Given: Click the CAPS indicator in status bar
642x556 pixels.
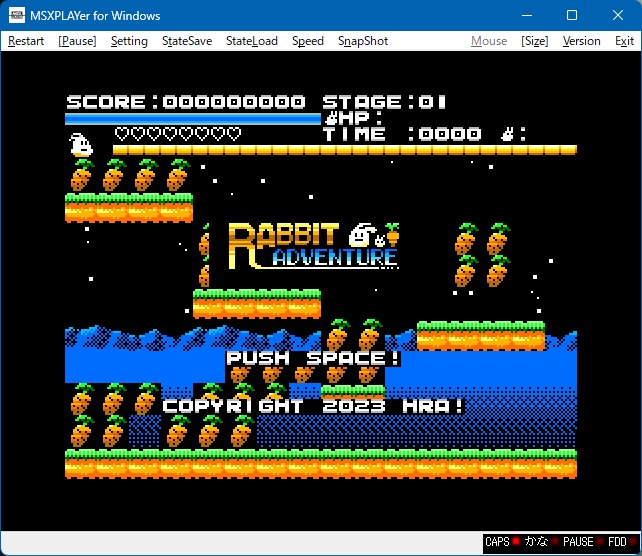Looking at the screenshot, I should tap(502, 542).
